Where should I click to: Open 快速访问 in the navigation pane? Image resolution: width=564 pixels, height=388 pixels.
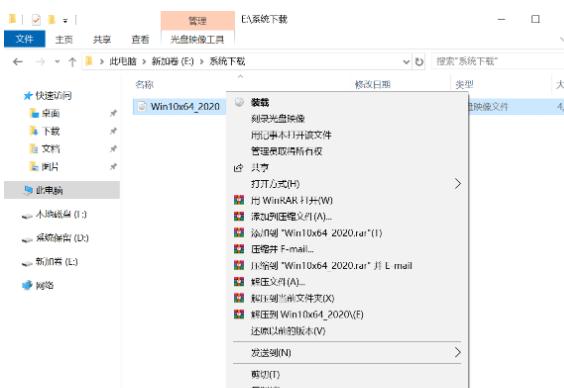(x=53, y=96)
